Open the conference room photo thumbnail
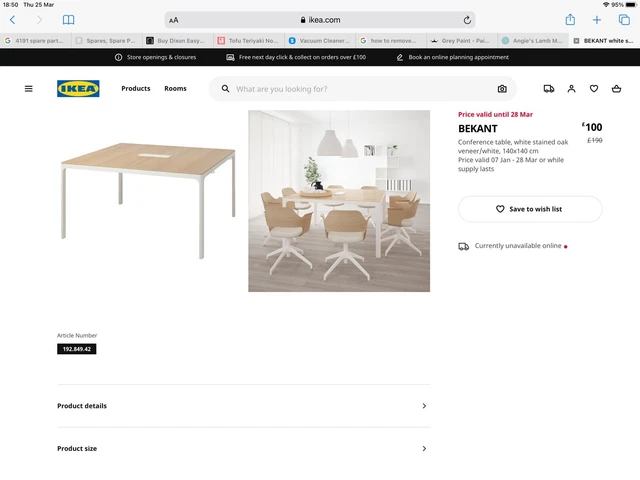Image resolution: width=640 pixels, height=480 pixels. point(339,201)
